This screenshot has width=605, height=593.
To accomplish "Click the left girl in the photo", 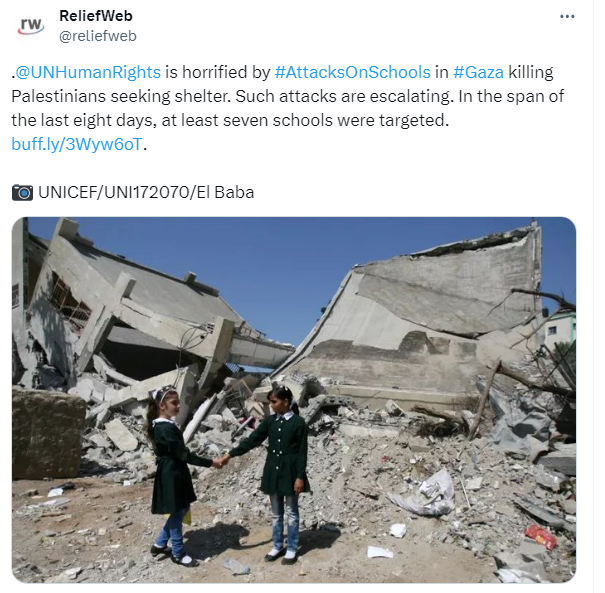I will (172, 476).
